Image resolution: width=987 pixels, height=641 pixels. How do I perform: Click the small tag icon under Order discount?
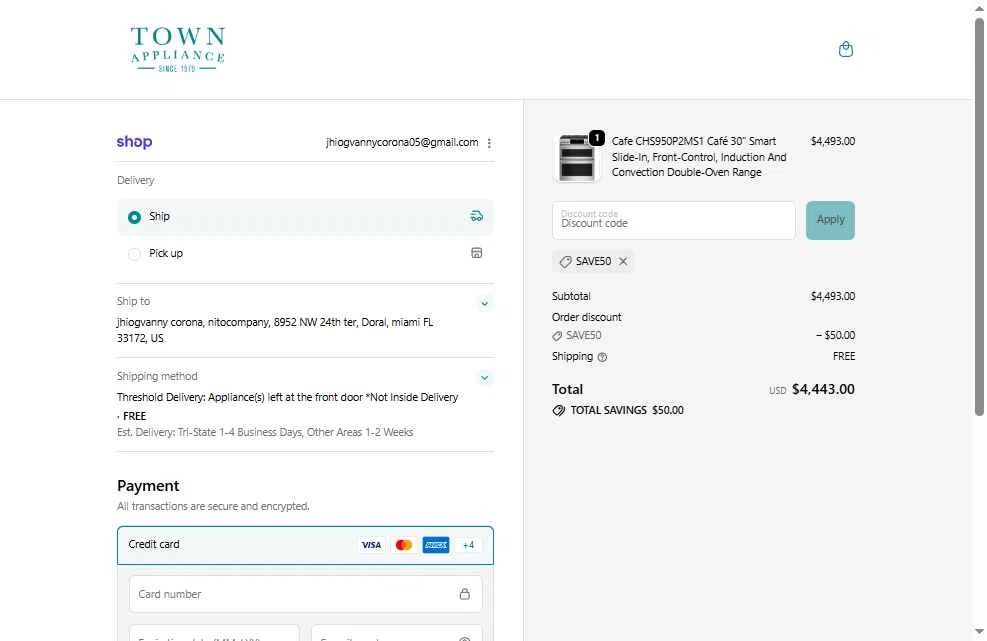[x=557, y=336]
